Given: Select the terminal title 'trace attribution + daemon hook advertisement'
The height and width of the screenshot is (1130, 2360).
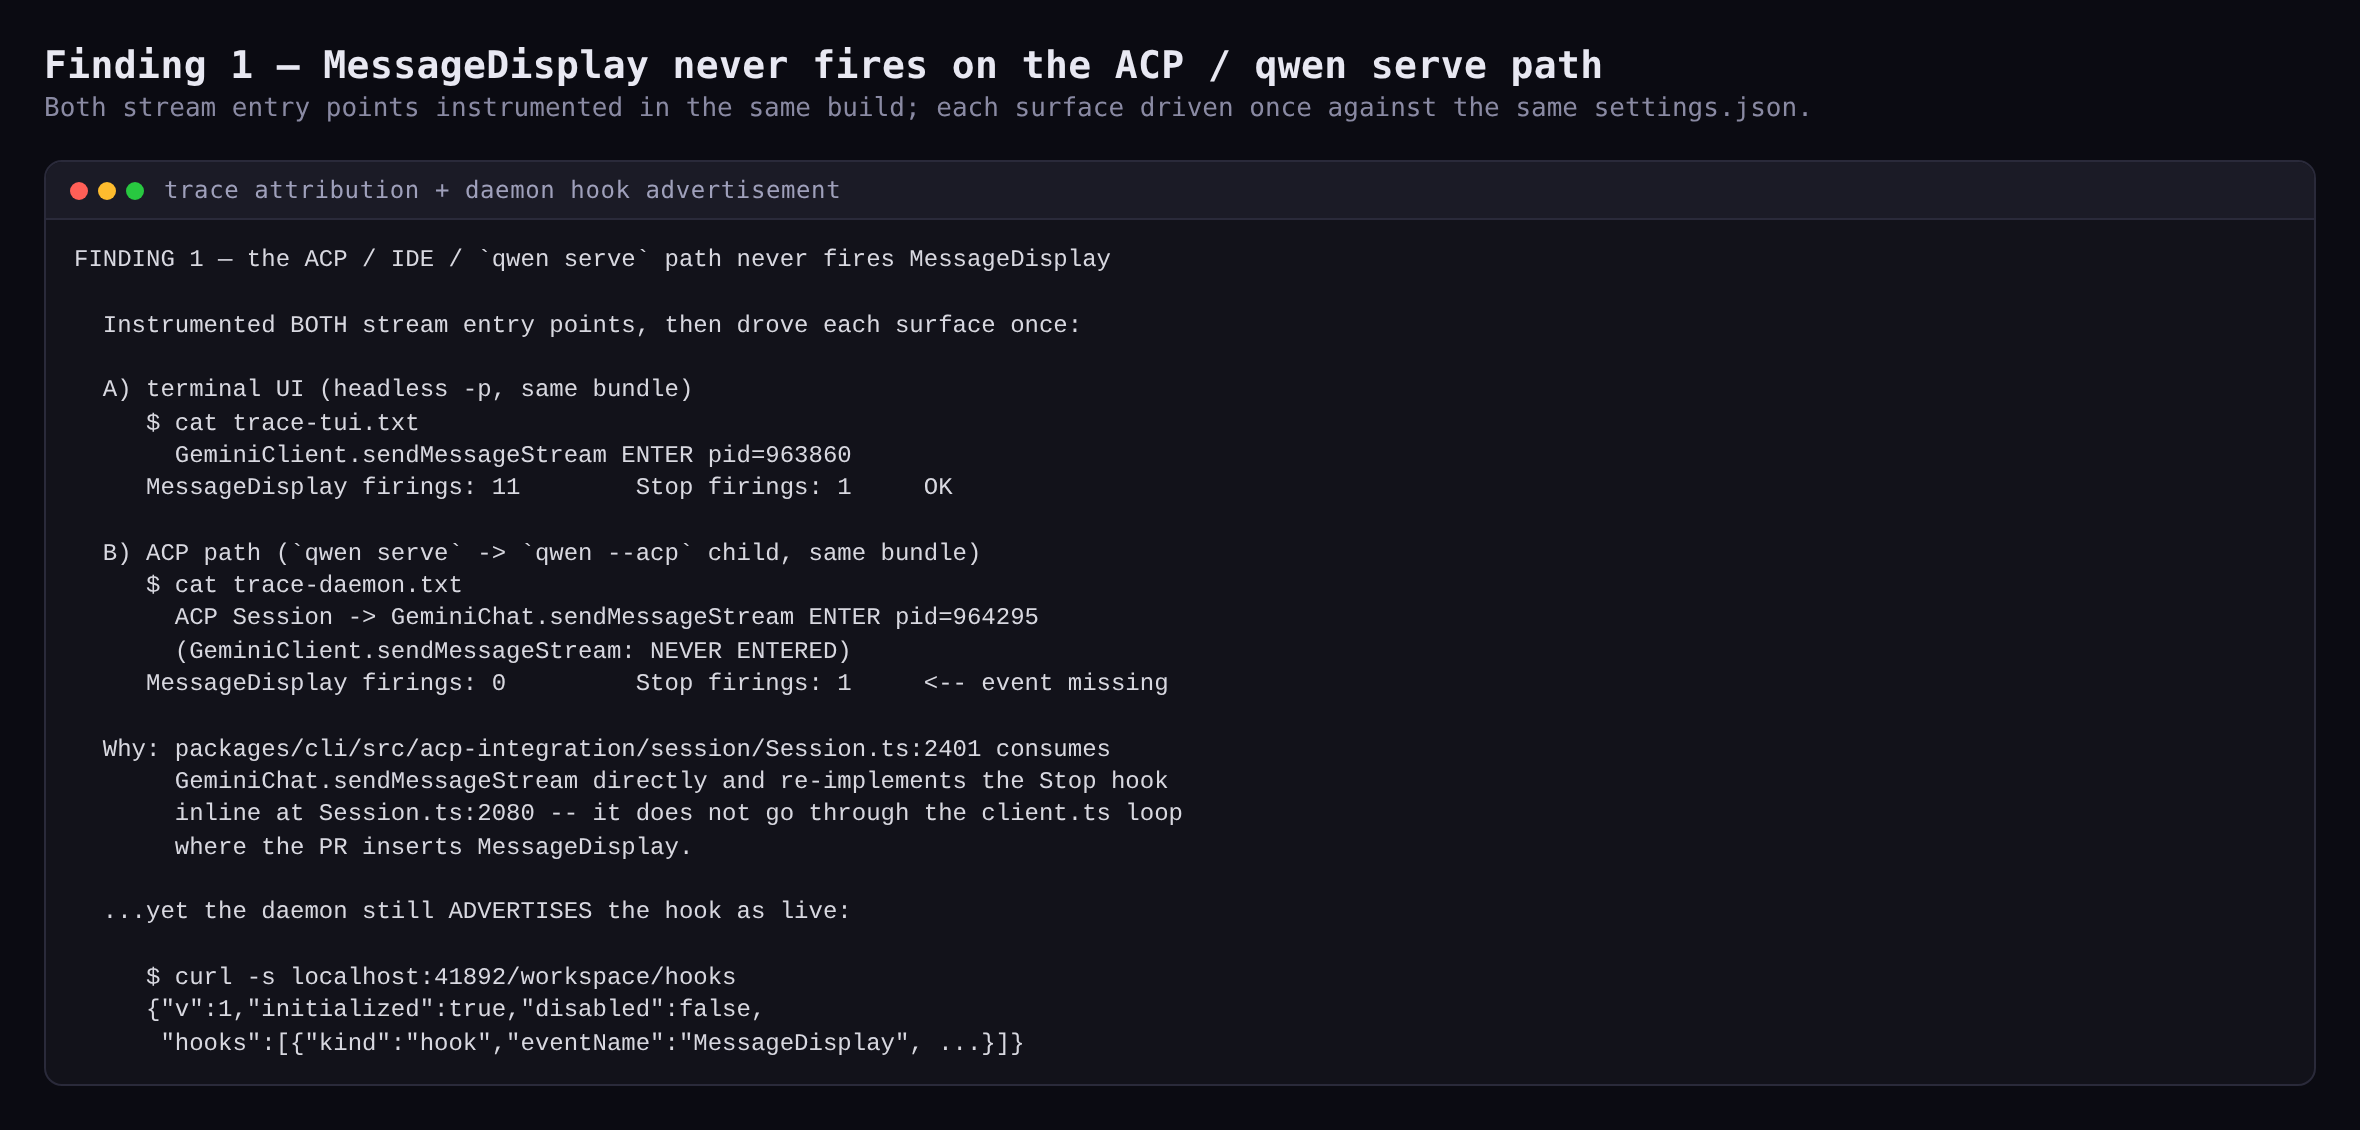Looking at the screenshot, I should tap(502, 190).
